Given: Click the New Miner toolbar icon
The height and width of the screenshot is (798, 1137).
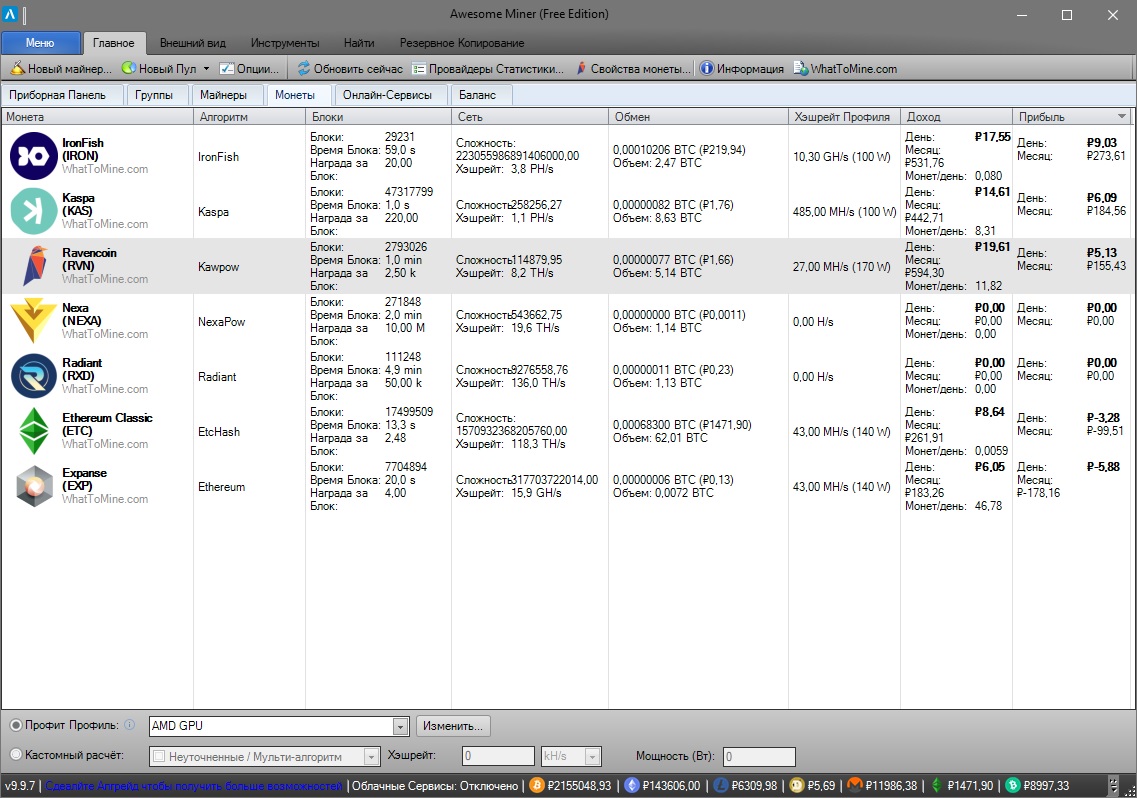Looking at the screenshot, I should pos(17,68).
